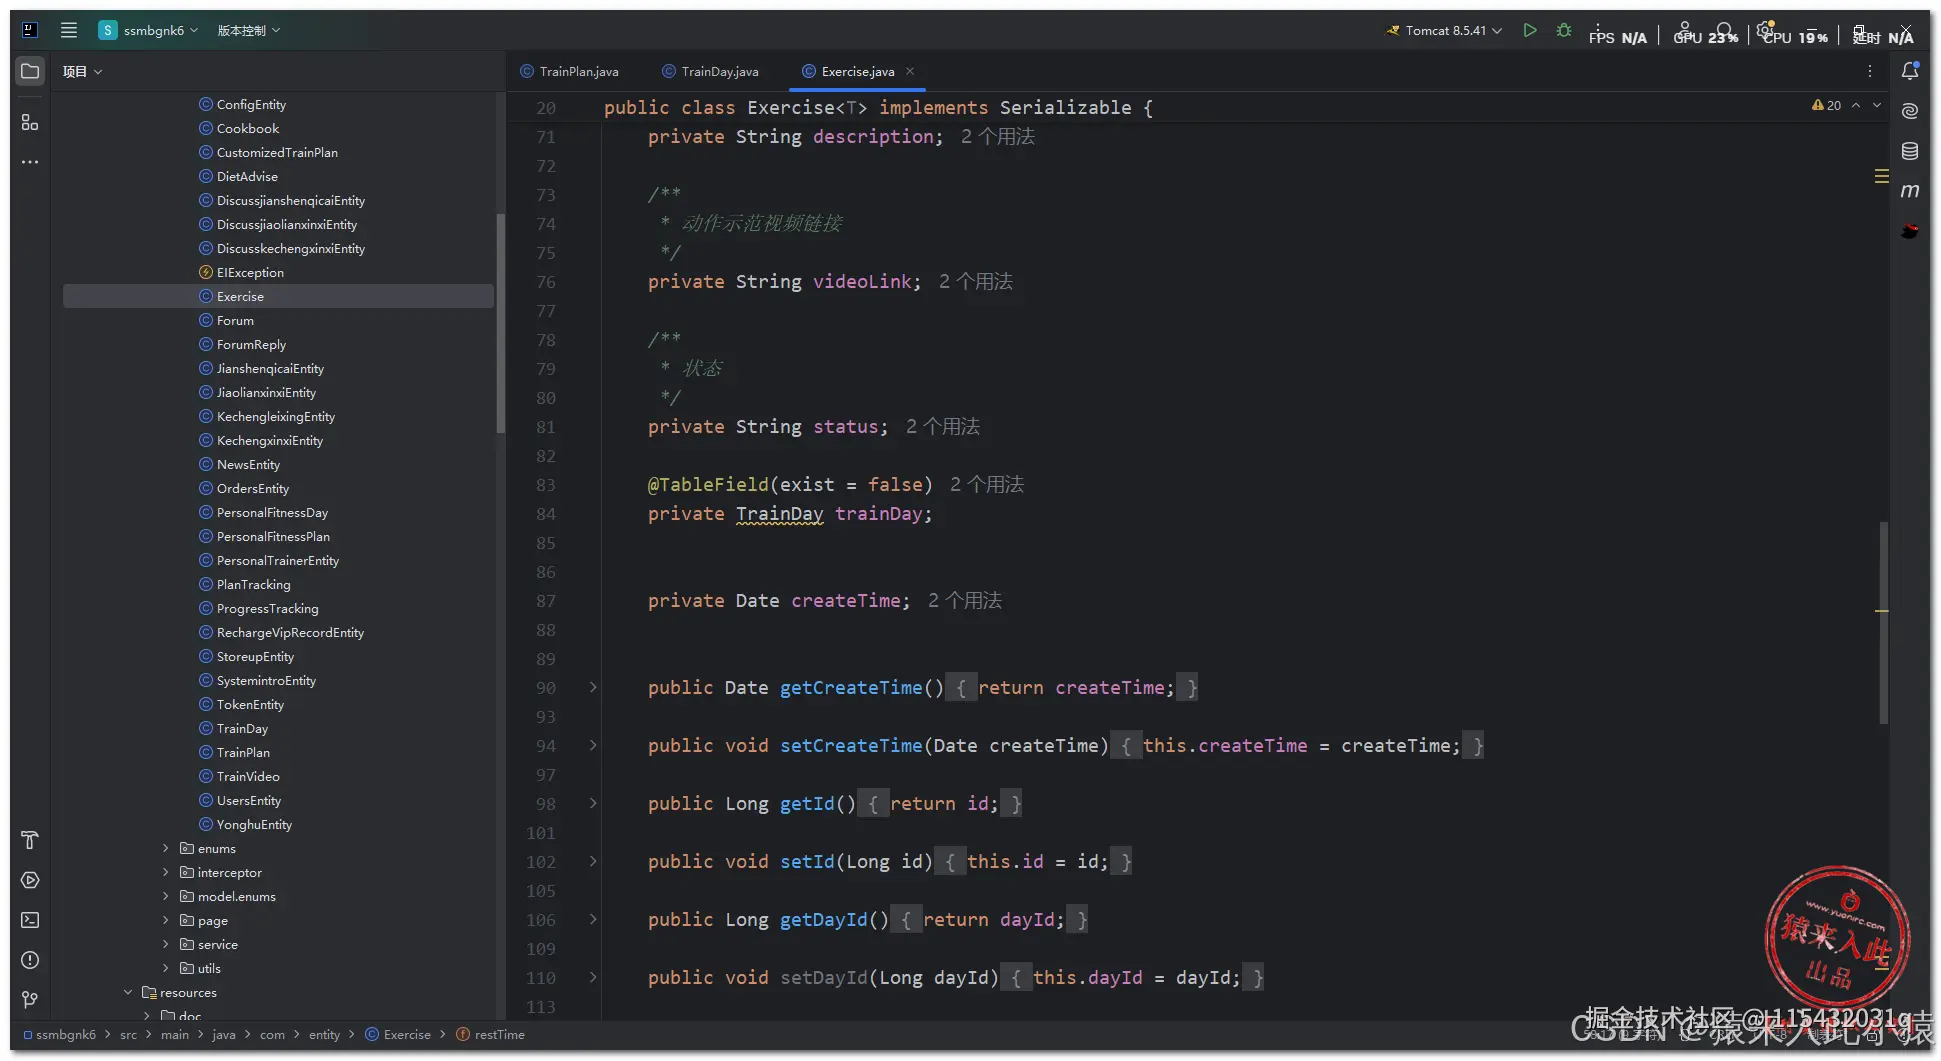The height and width of the screenshot is (1061, 1941).
Task: Click the editor vertical scrollbar thumb
Action: point(1884,622)
